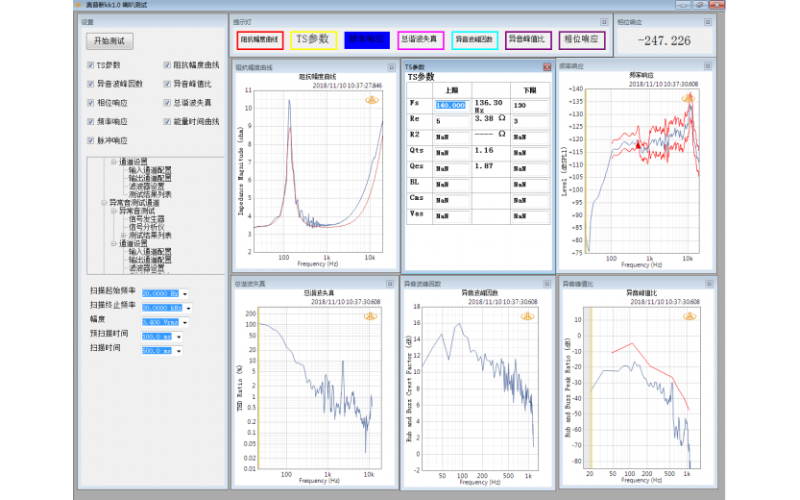Edit the Re upper limit field
800x500 pixels.
coord(452,121)
